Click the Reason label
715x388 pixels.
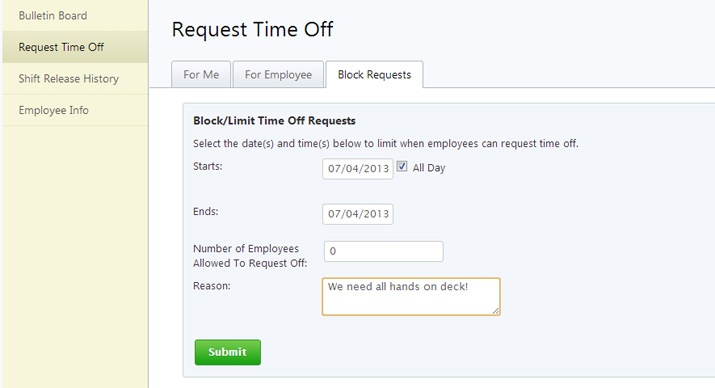pos(212,286)
